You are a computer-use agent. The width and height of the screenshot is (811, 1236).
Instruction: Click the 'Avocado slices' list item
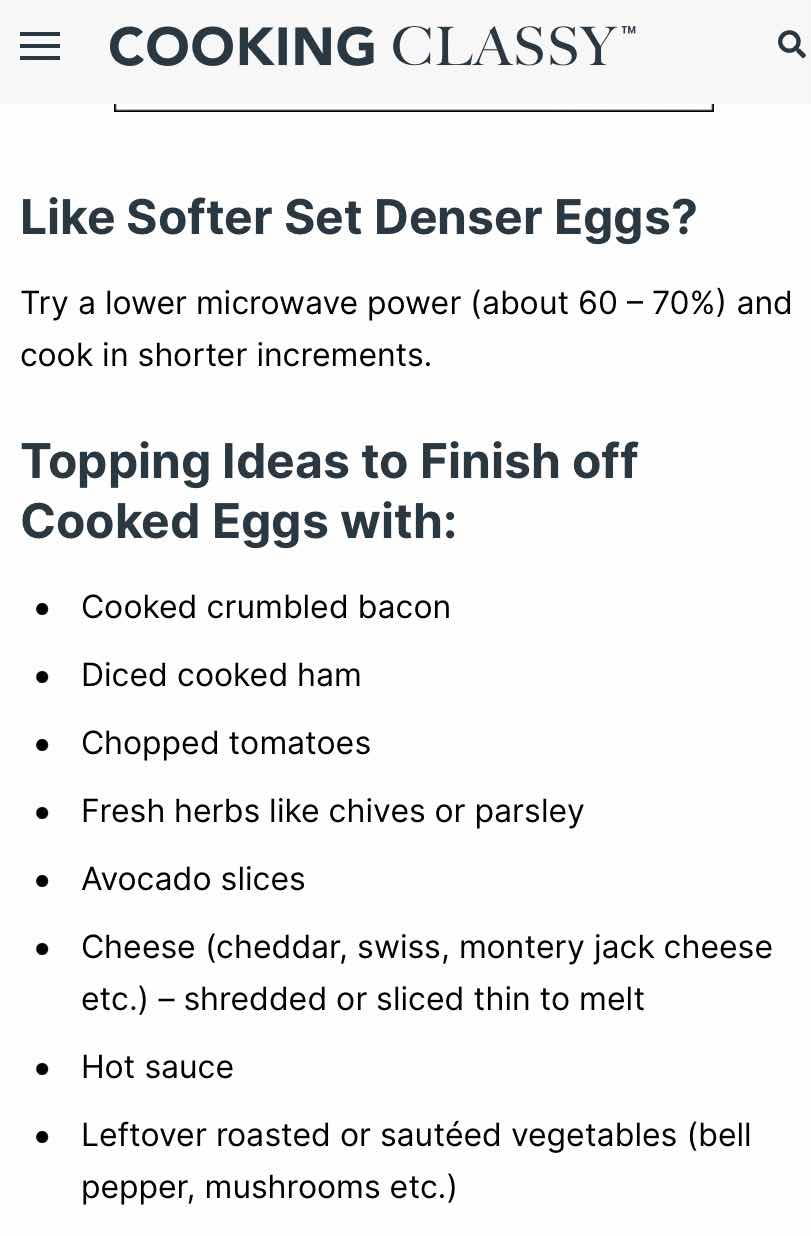pyautogui.click(x=193, y=879)
